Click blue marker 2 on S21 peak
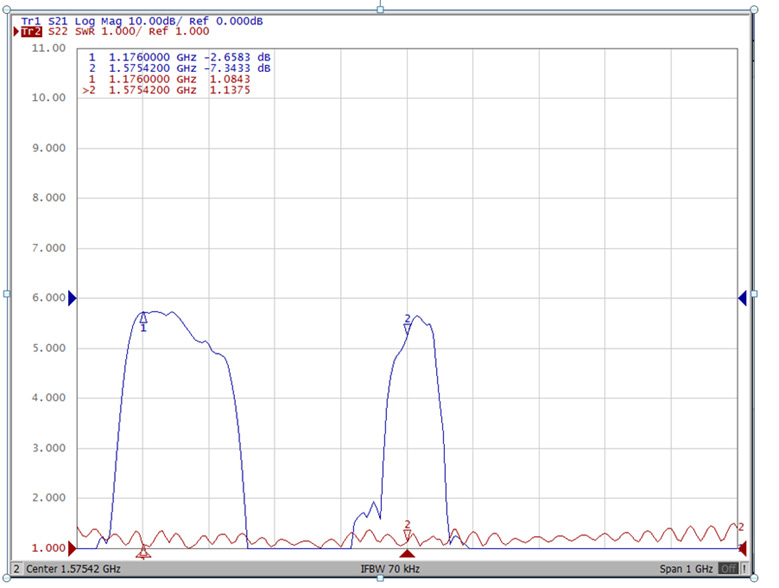Viewport: 779px width, 588px height. (x=407, y=322)
